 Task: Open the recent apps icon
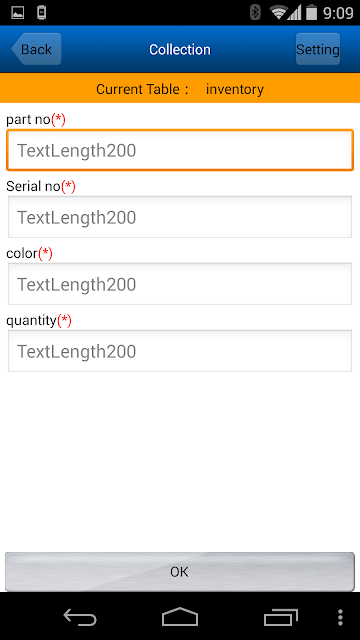click(x=281, y=617)
